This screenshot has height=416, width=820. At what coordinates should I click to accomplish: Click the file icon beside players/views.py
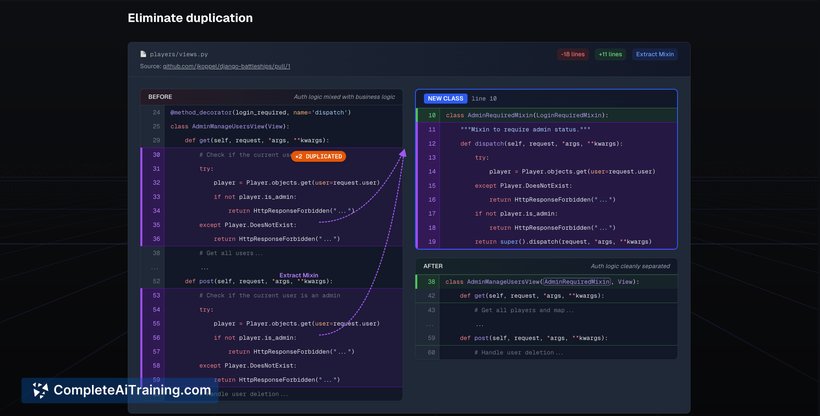point(143,54)
